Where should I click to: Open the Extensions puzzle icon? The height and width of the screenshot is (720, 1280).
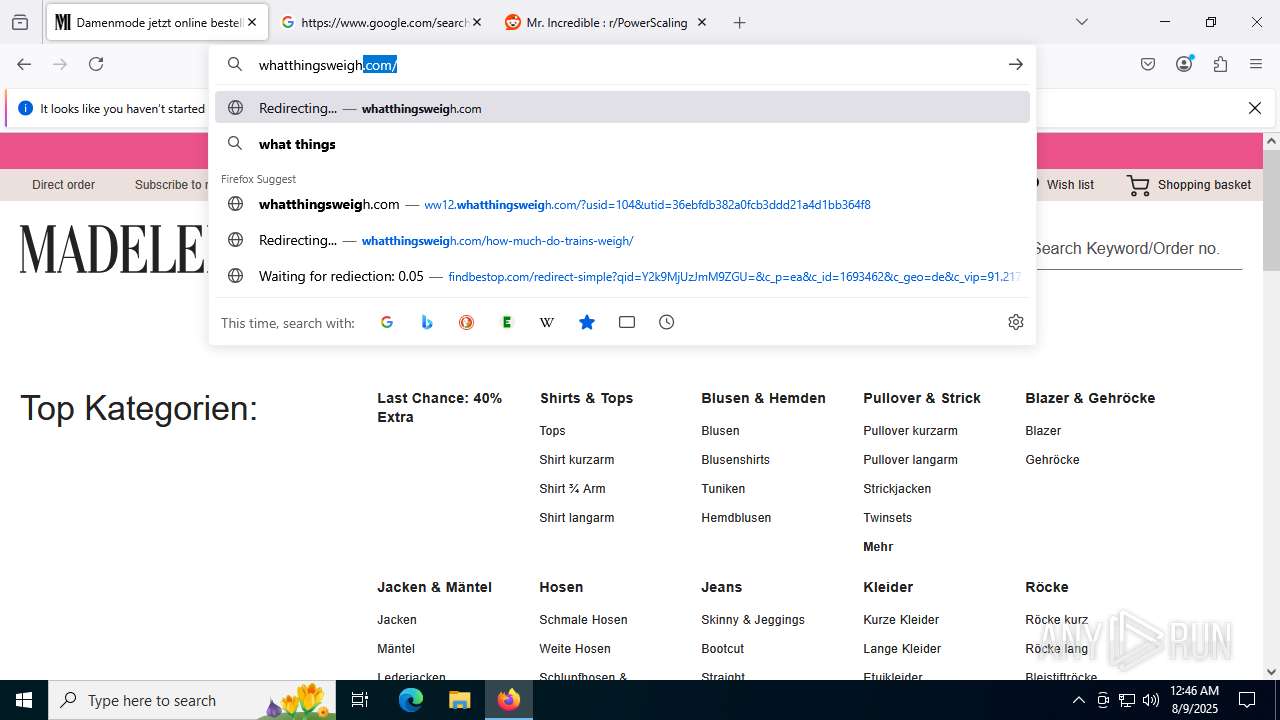pyautogui.click(x=1220, y=64)
